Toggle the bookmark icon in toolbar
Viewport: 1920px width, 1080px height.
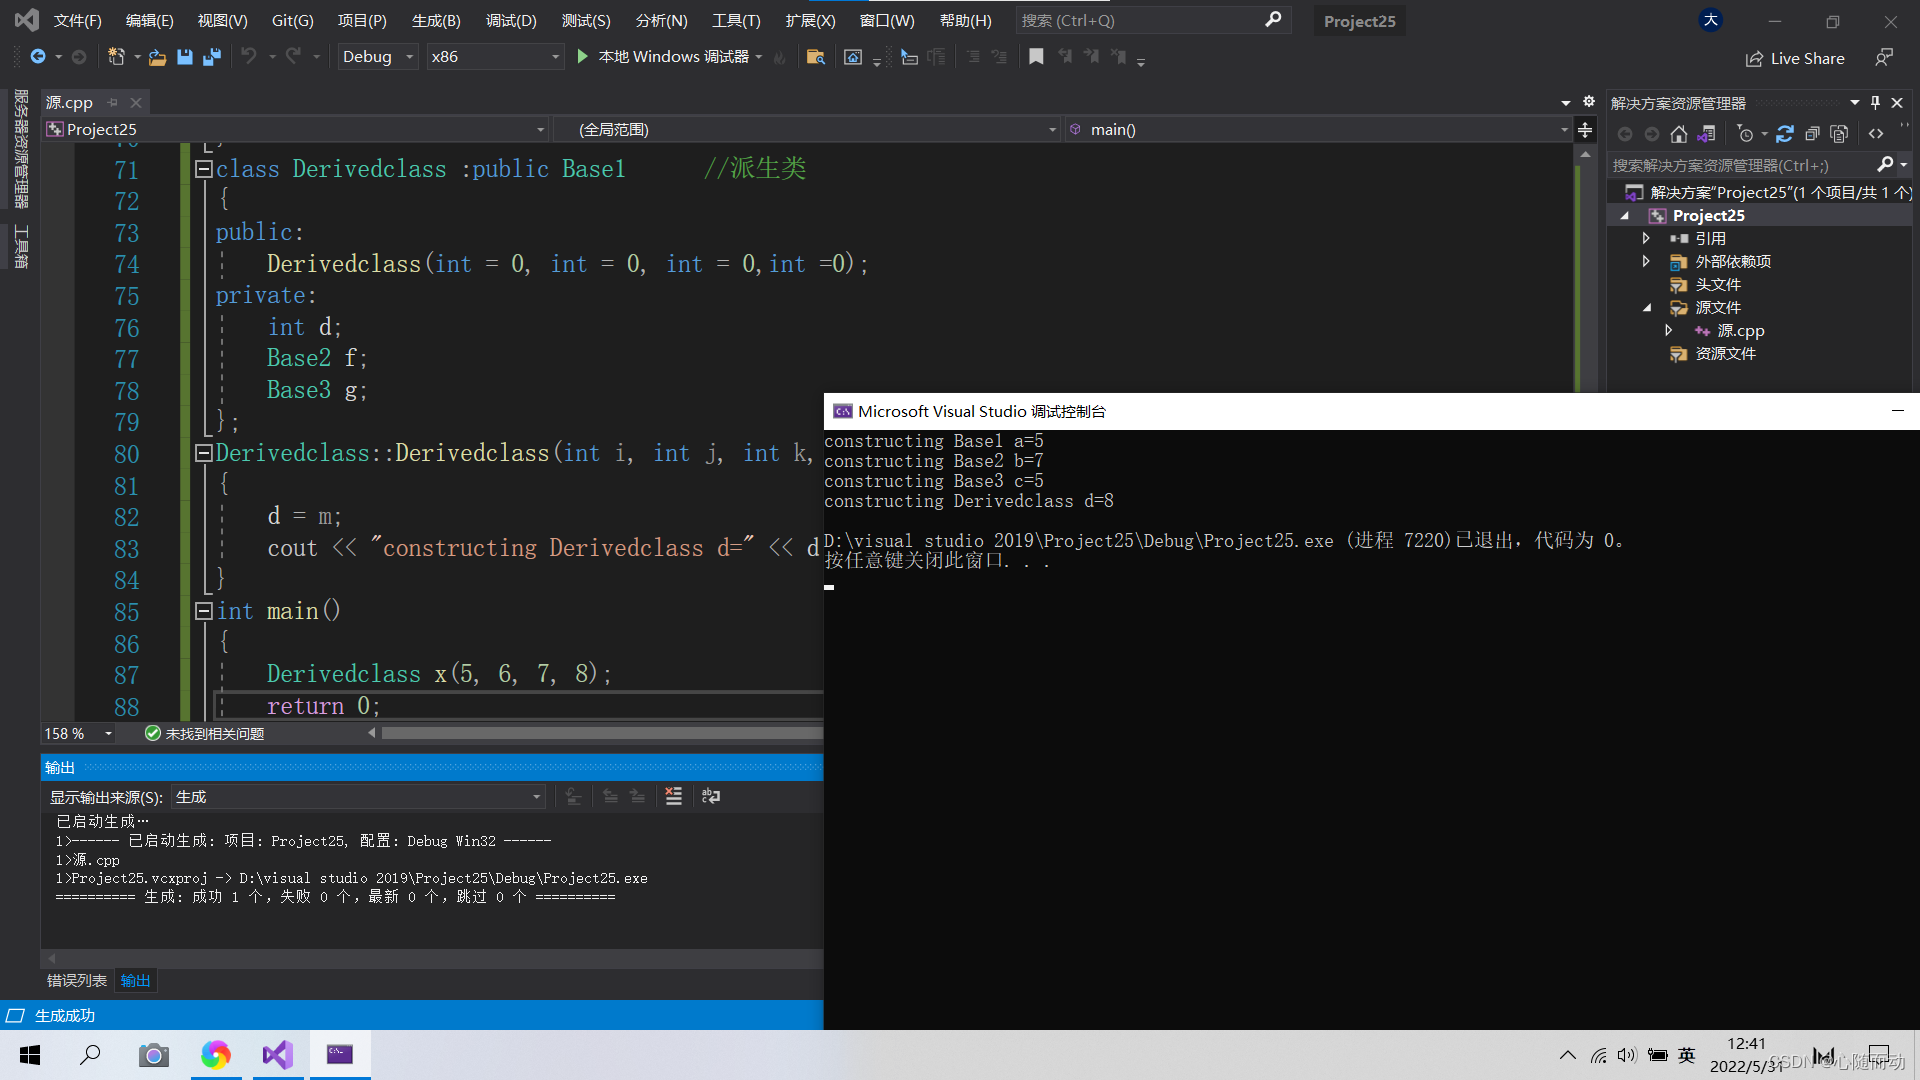[1036, 57]
